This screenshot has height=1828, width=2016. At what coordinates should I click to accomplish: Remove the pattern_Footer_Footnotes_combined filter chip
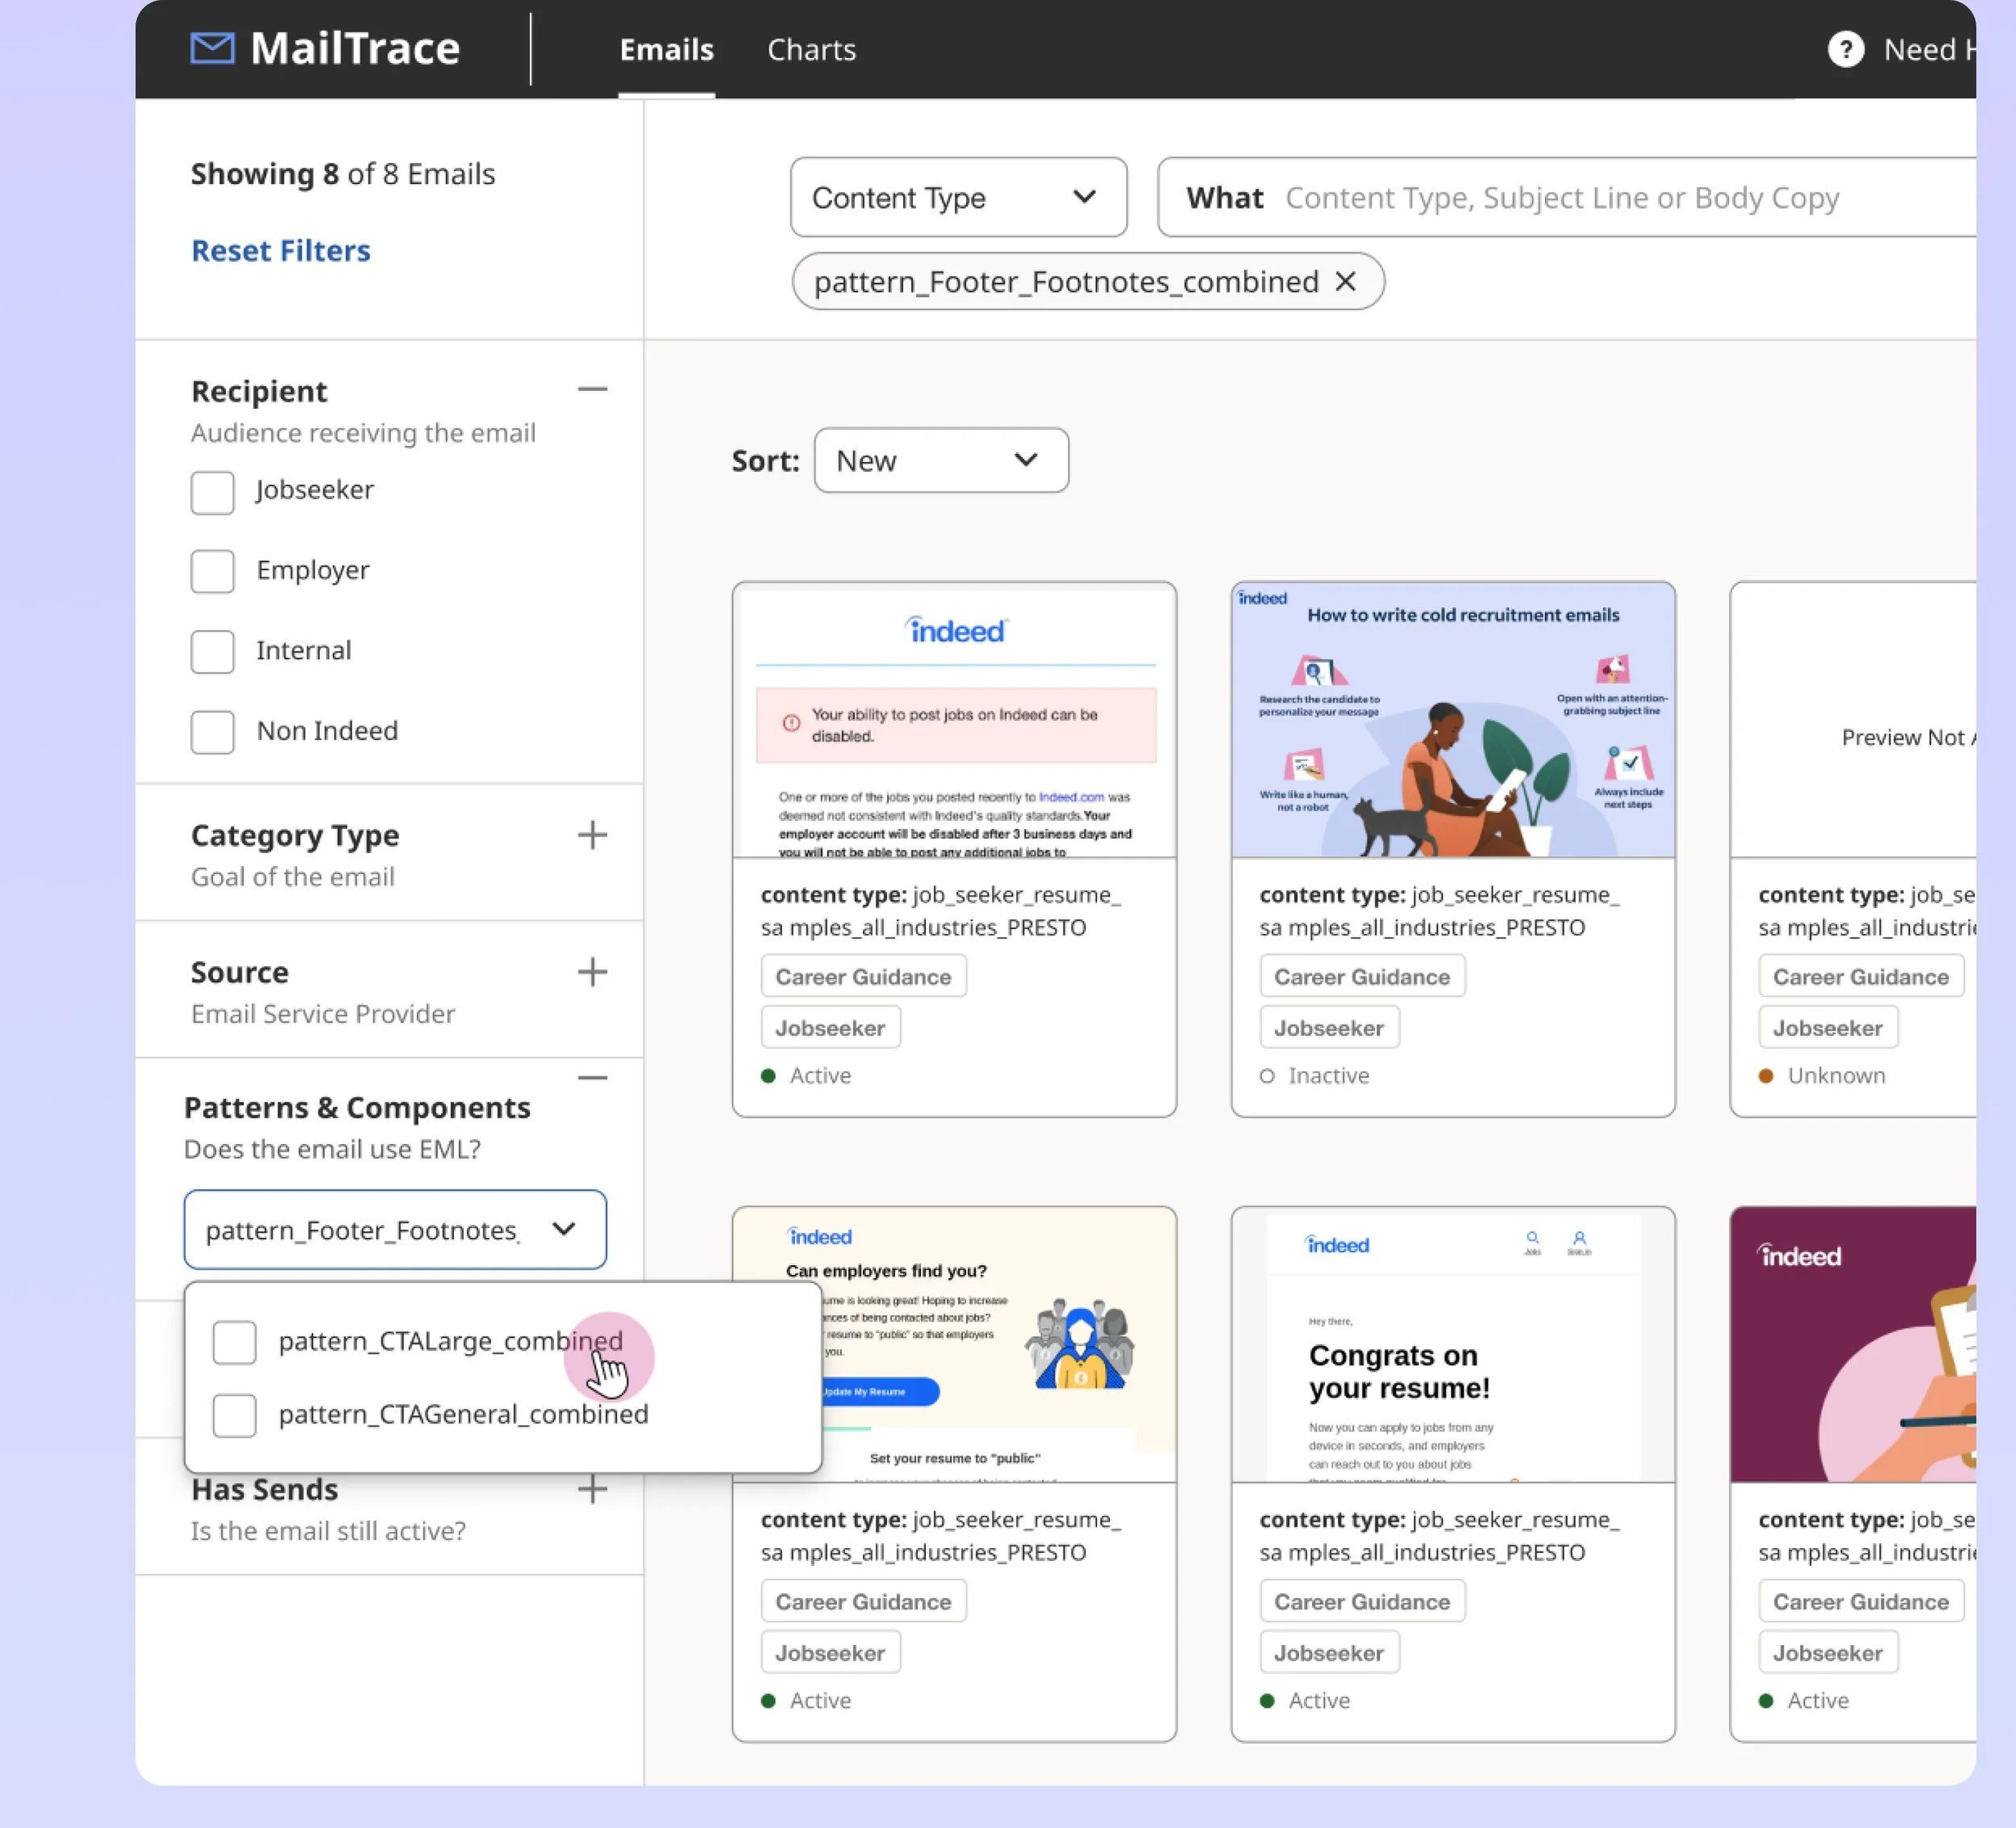coord(1346,282)
